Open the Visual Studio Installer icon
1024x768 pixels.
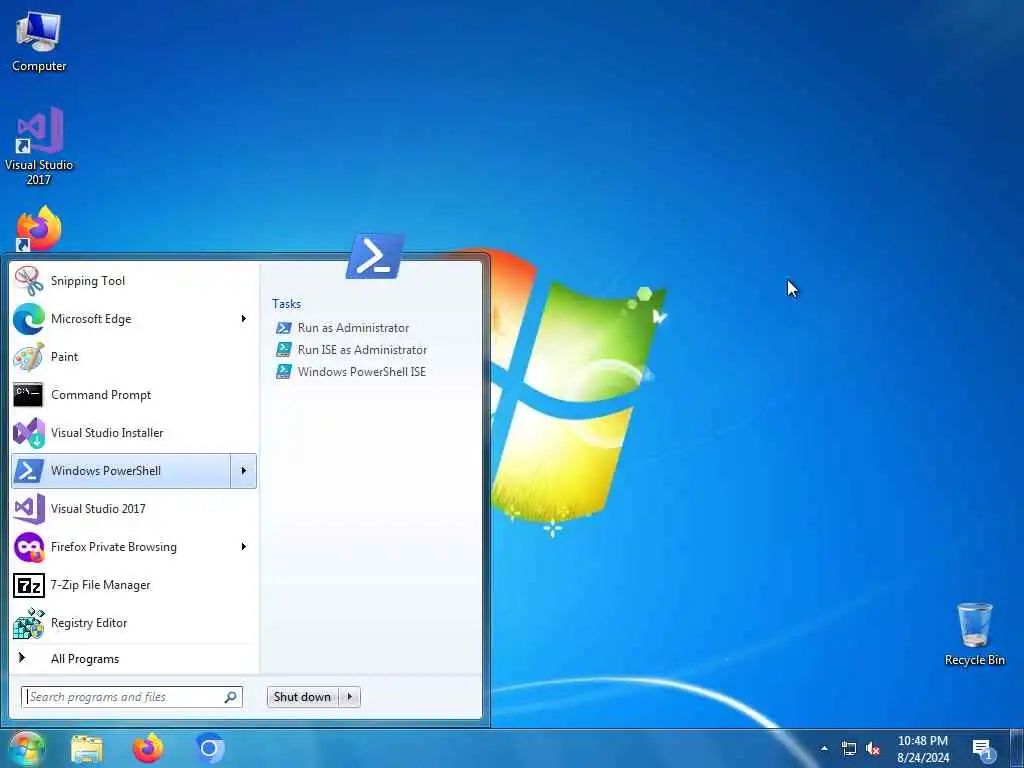pyautogui.click(x=29, y=432)
